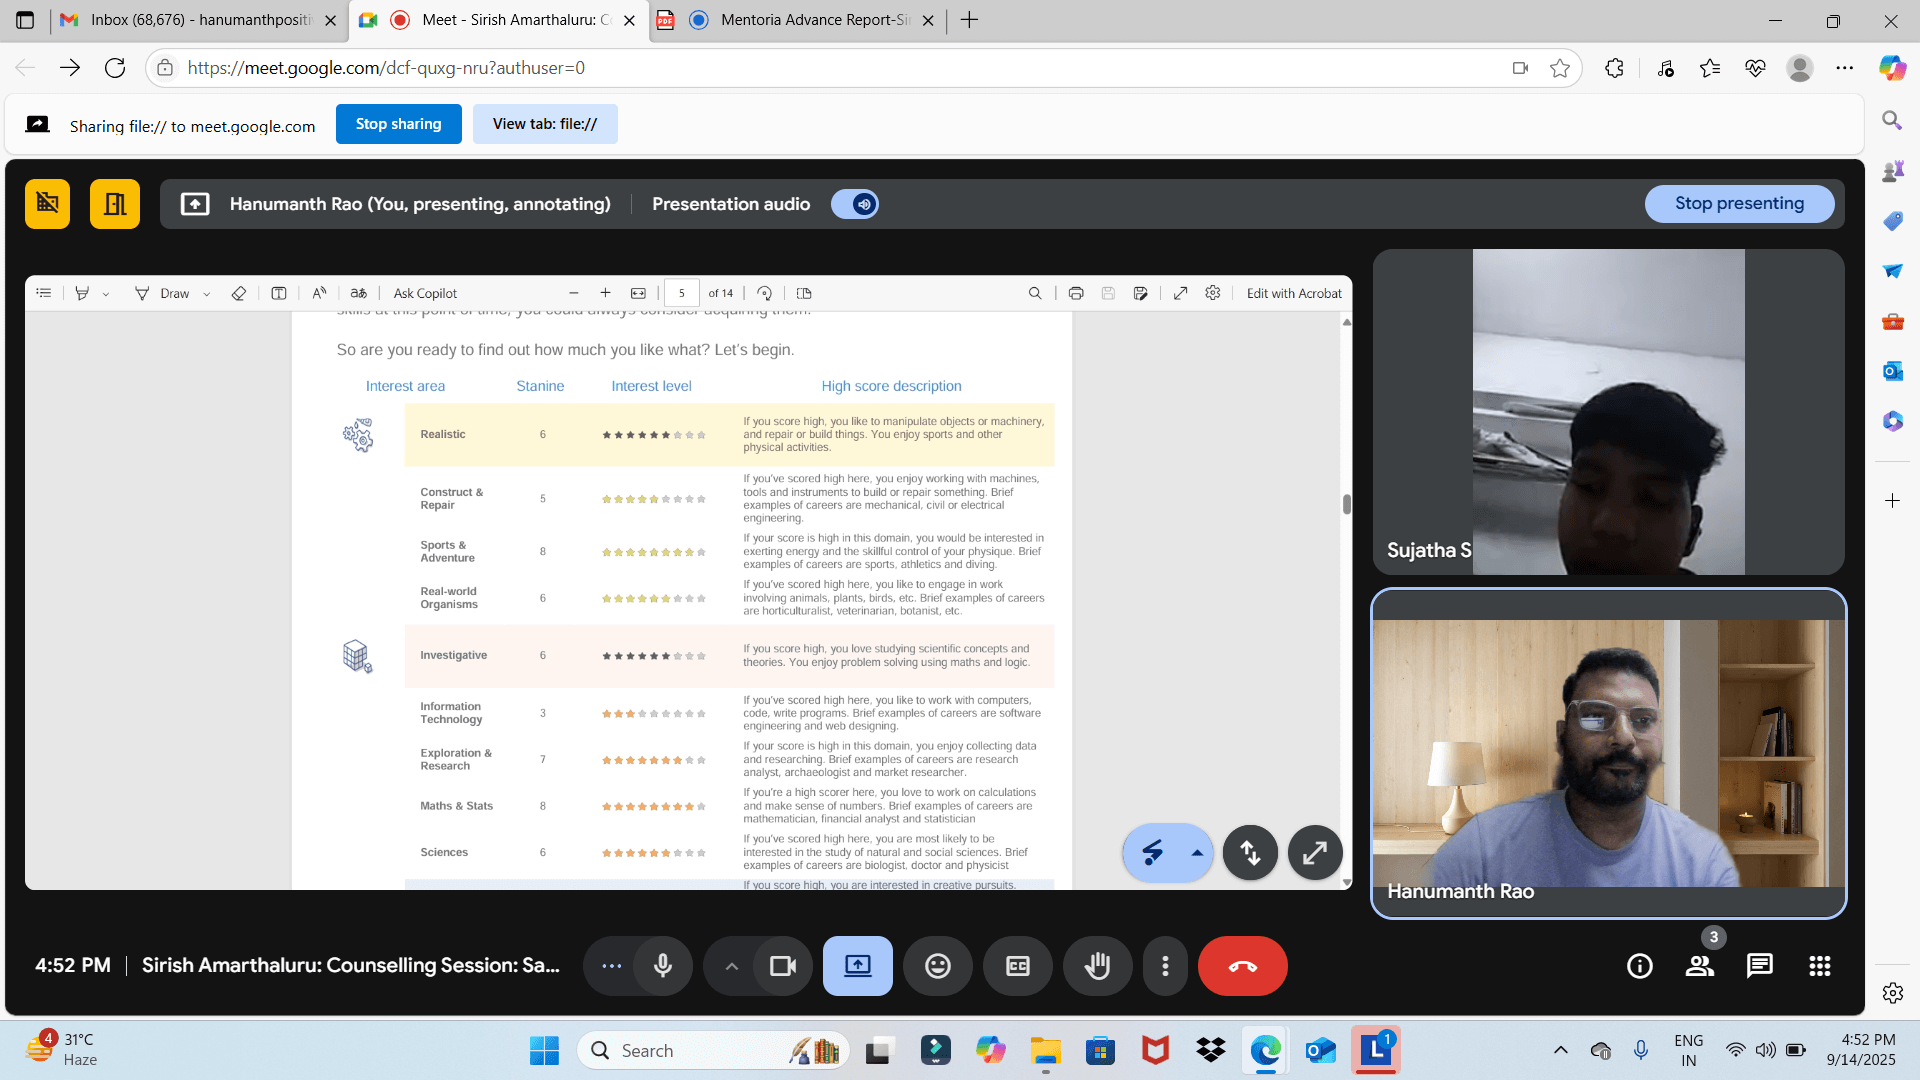Expand the Draw tool dropdown arrow

click(207, 294)
